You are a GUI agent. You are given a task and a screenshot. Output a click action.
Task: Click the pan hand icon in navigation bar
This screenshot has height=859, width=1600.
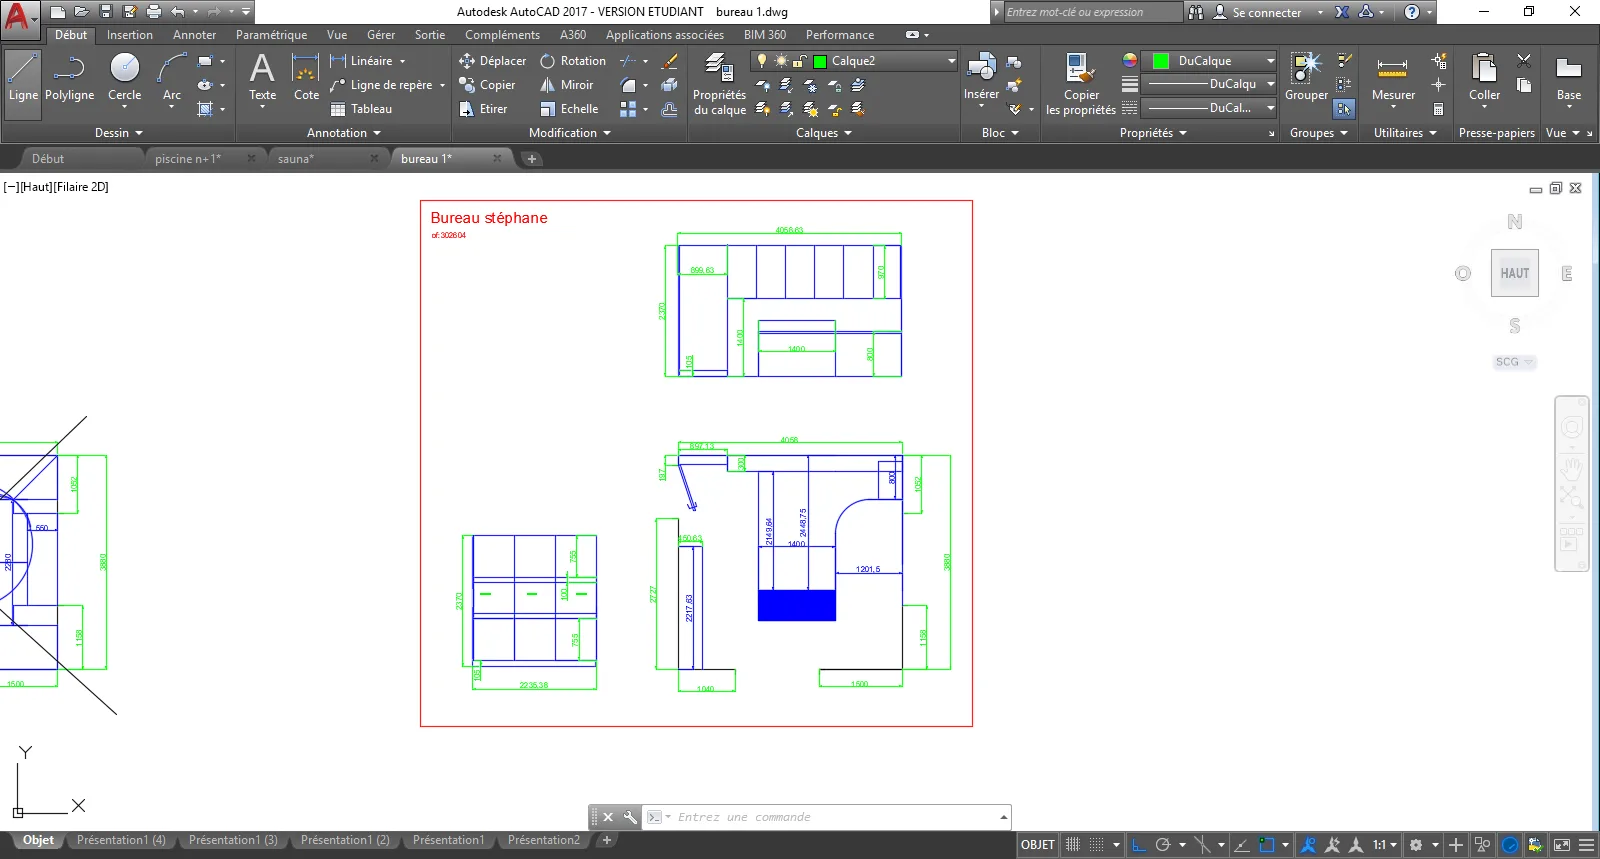click(1572, 468)
